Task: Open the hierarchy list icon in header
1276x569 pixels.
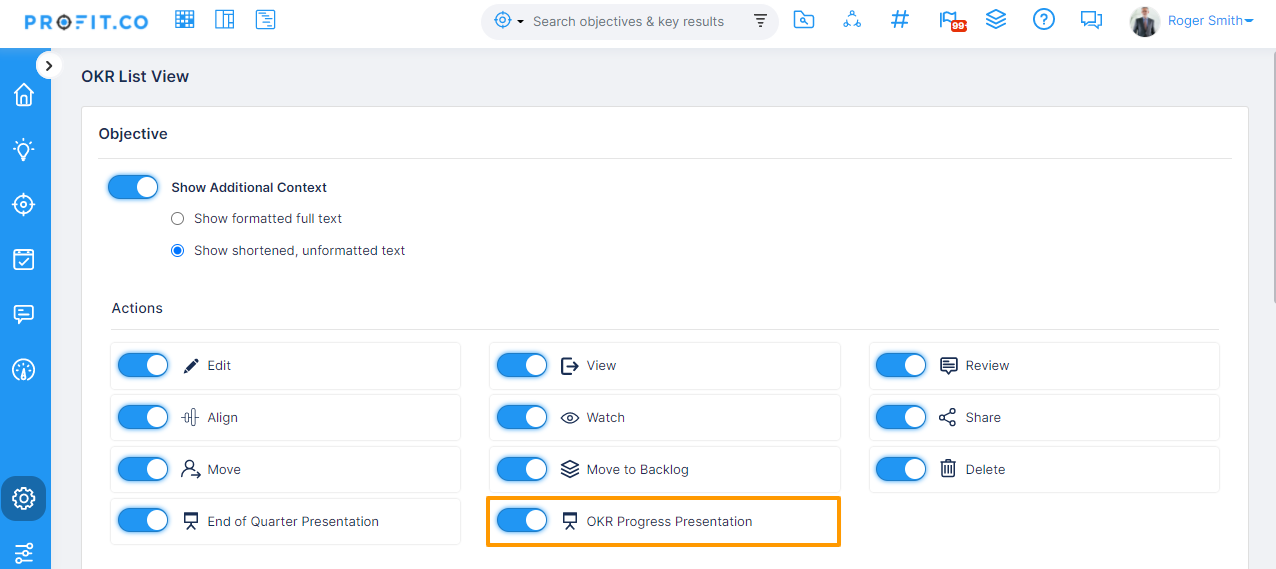Action: [265, 20]
